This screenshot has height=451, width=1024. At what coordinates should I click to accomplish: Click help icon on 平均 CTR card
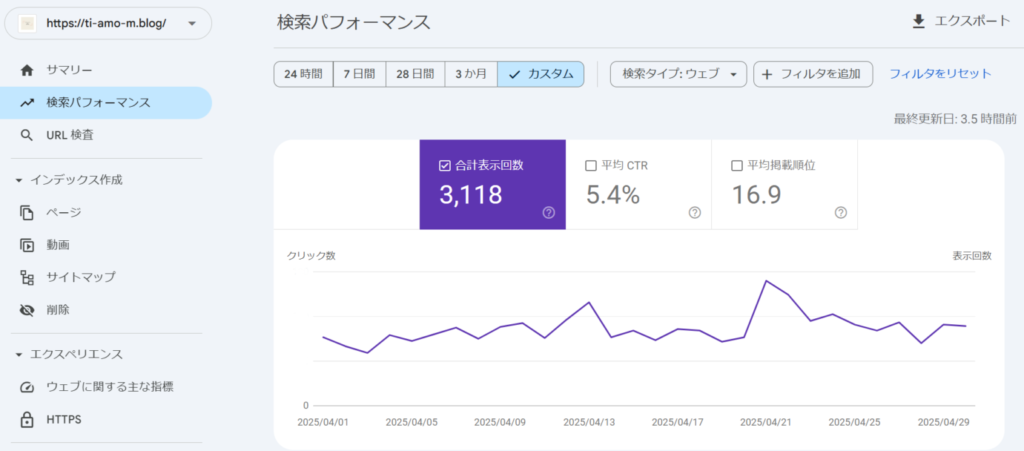[694, 212]
